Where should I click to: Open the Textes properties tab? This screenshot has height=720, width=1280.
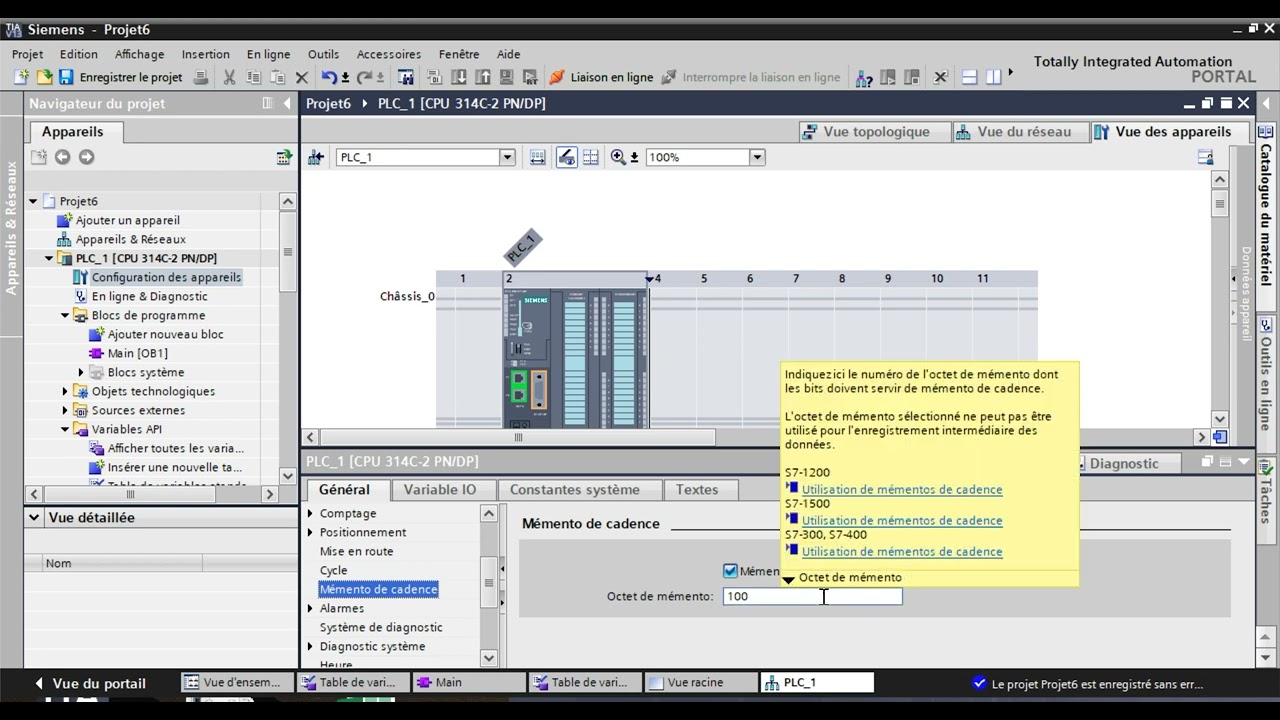(x=697, y=490)
